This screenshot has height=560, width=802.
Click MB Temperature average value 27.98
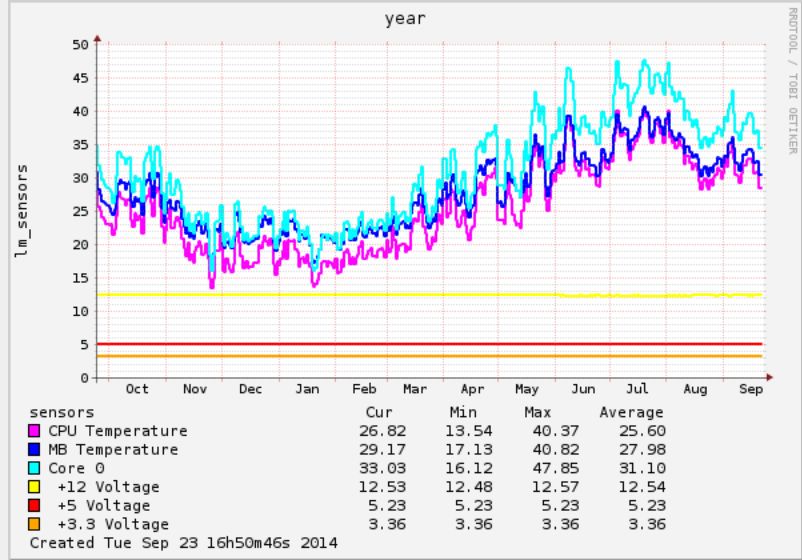tap(642, 450)
